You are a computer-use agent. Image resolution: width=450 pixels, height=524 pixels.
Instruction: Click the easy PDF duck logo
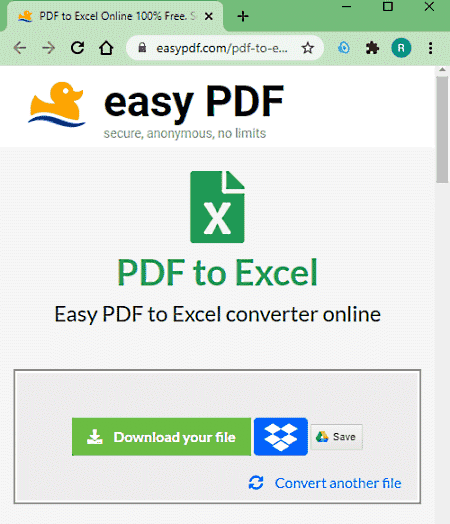pos(57,104)
